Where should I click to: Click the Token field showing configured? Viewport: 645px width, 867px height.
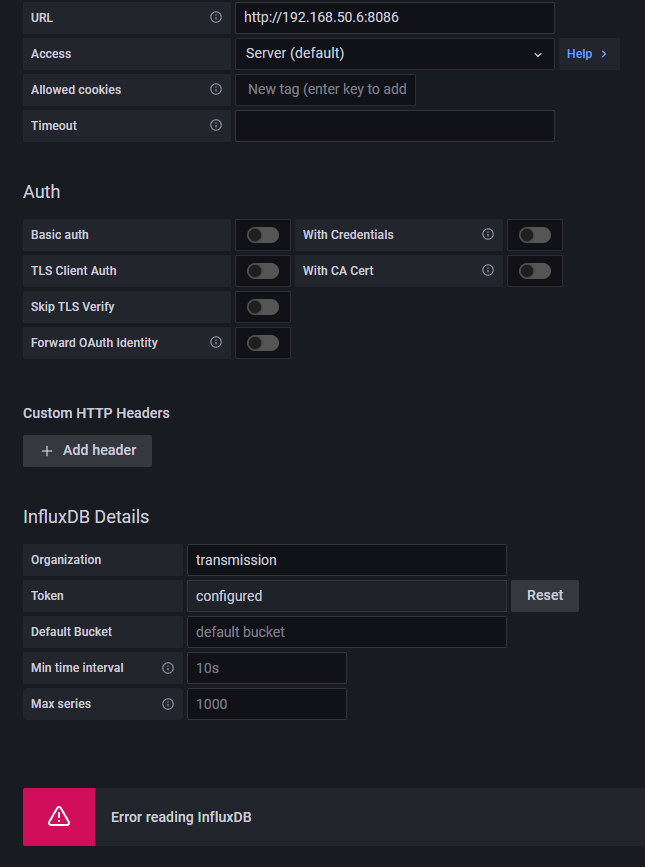tap(347, 596)
